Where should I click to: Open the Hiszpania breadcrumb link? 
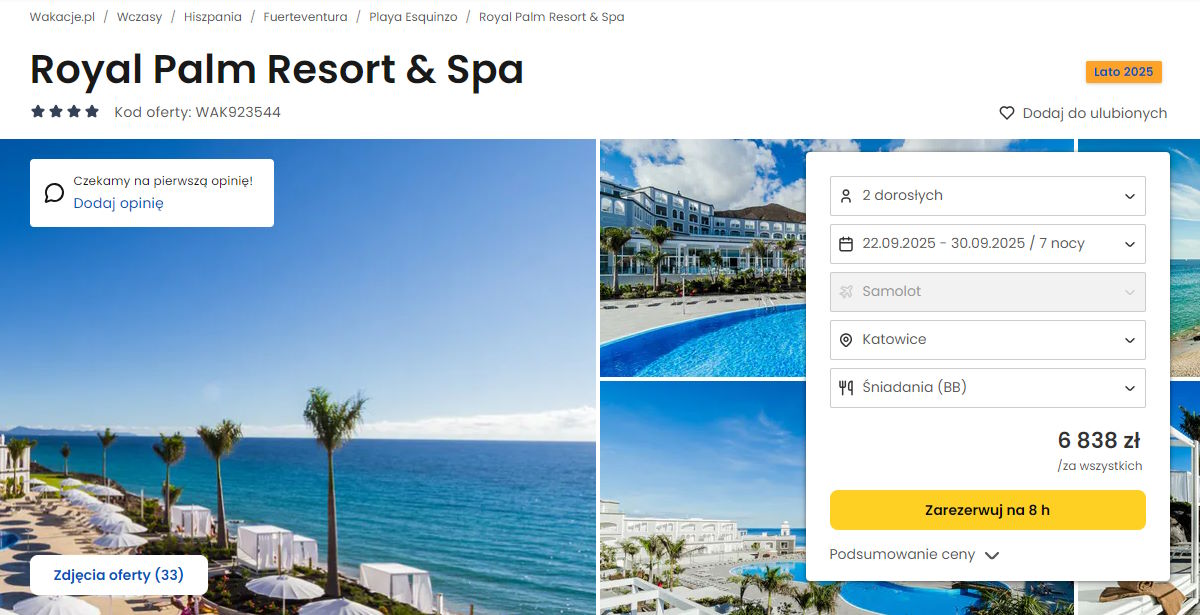click(x=213, y=17)
